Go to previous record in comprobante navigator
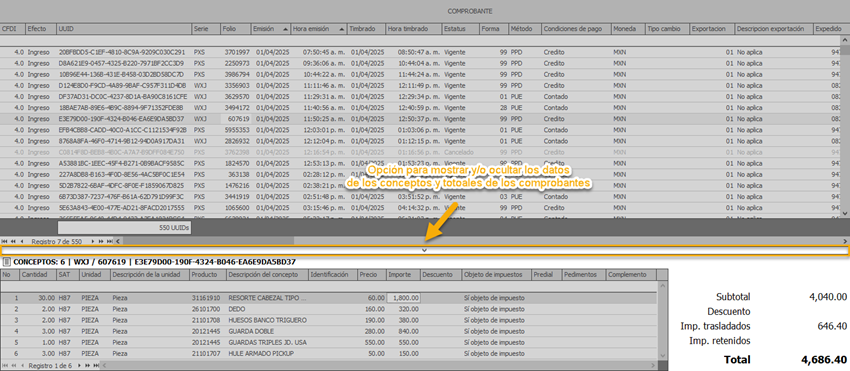Viewport: 850px width, 371px height. [22, 241]
